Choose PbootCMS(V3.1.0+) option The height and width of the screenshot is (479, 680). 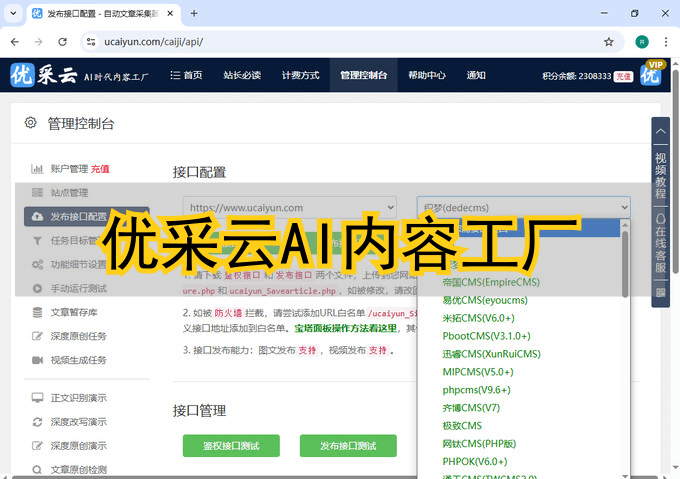pos(486,336)
